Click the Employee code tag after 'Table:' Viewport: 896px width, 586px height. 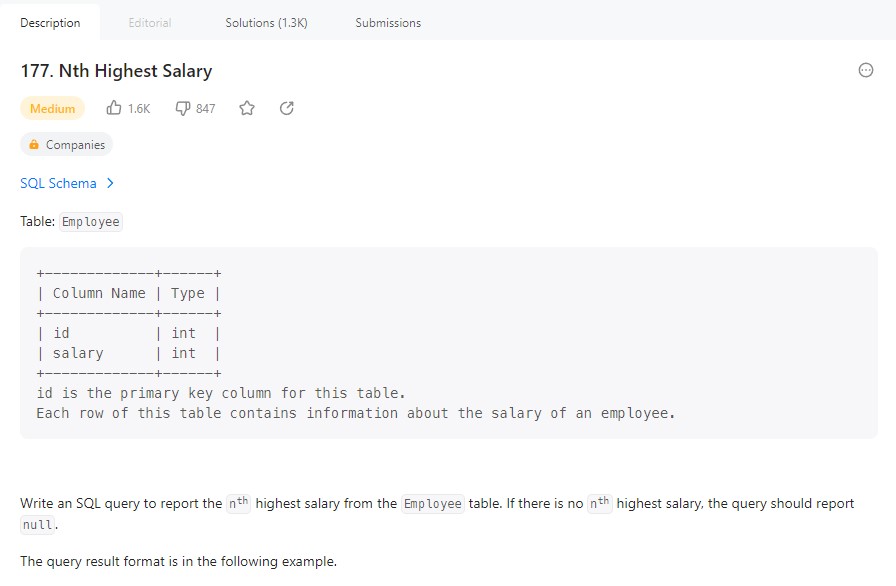(x=90, y=222)
